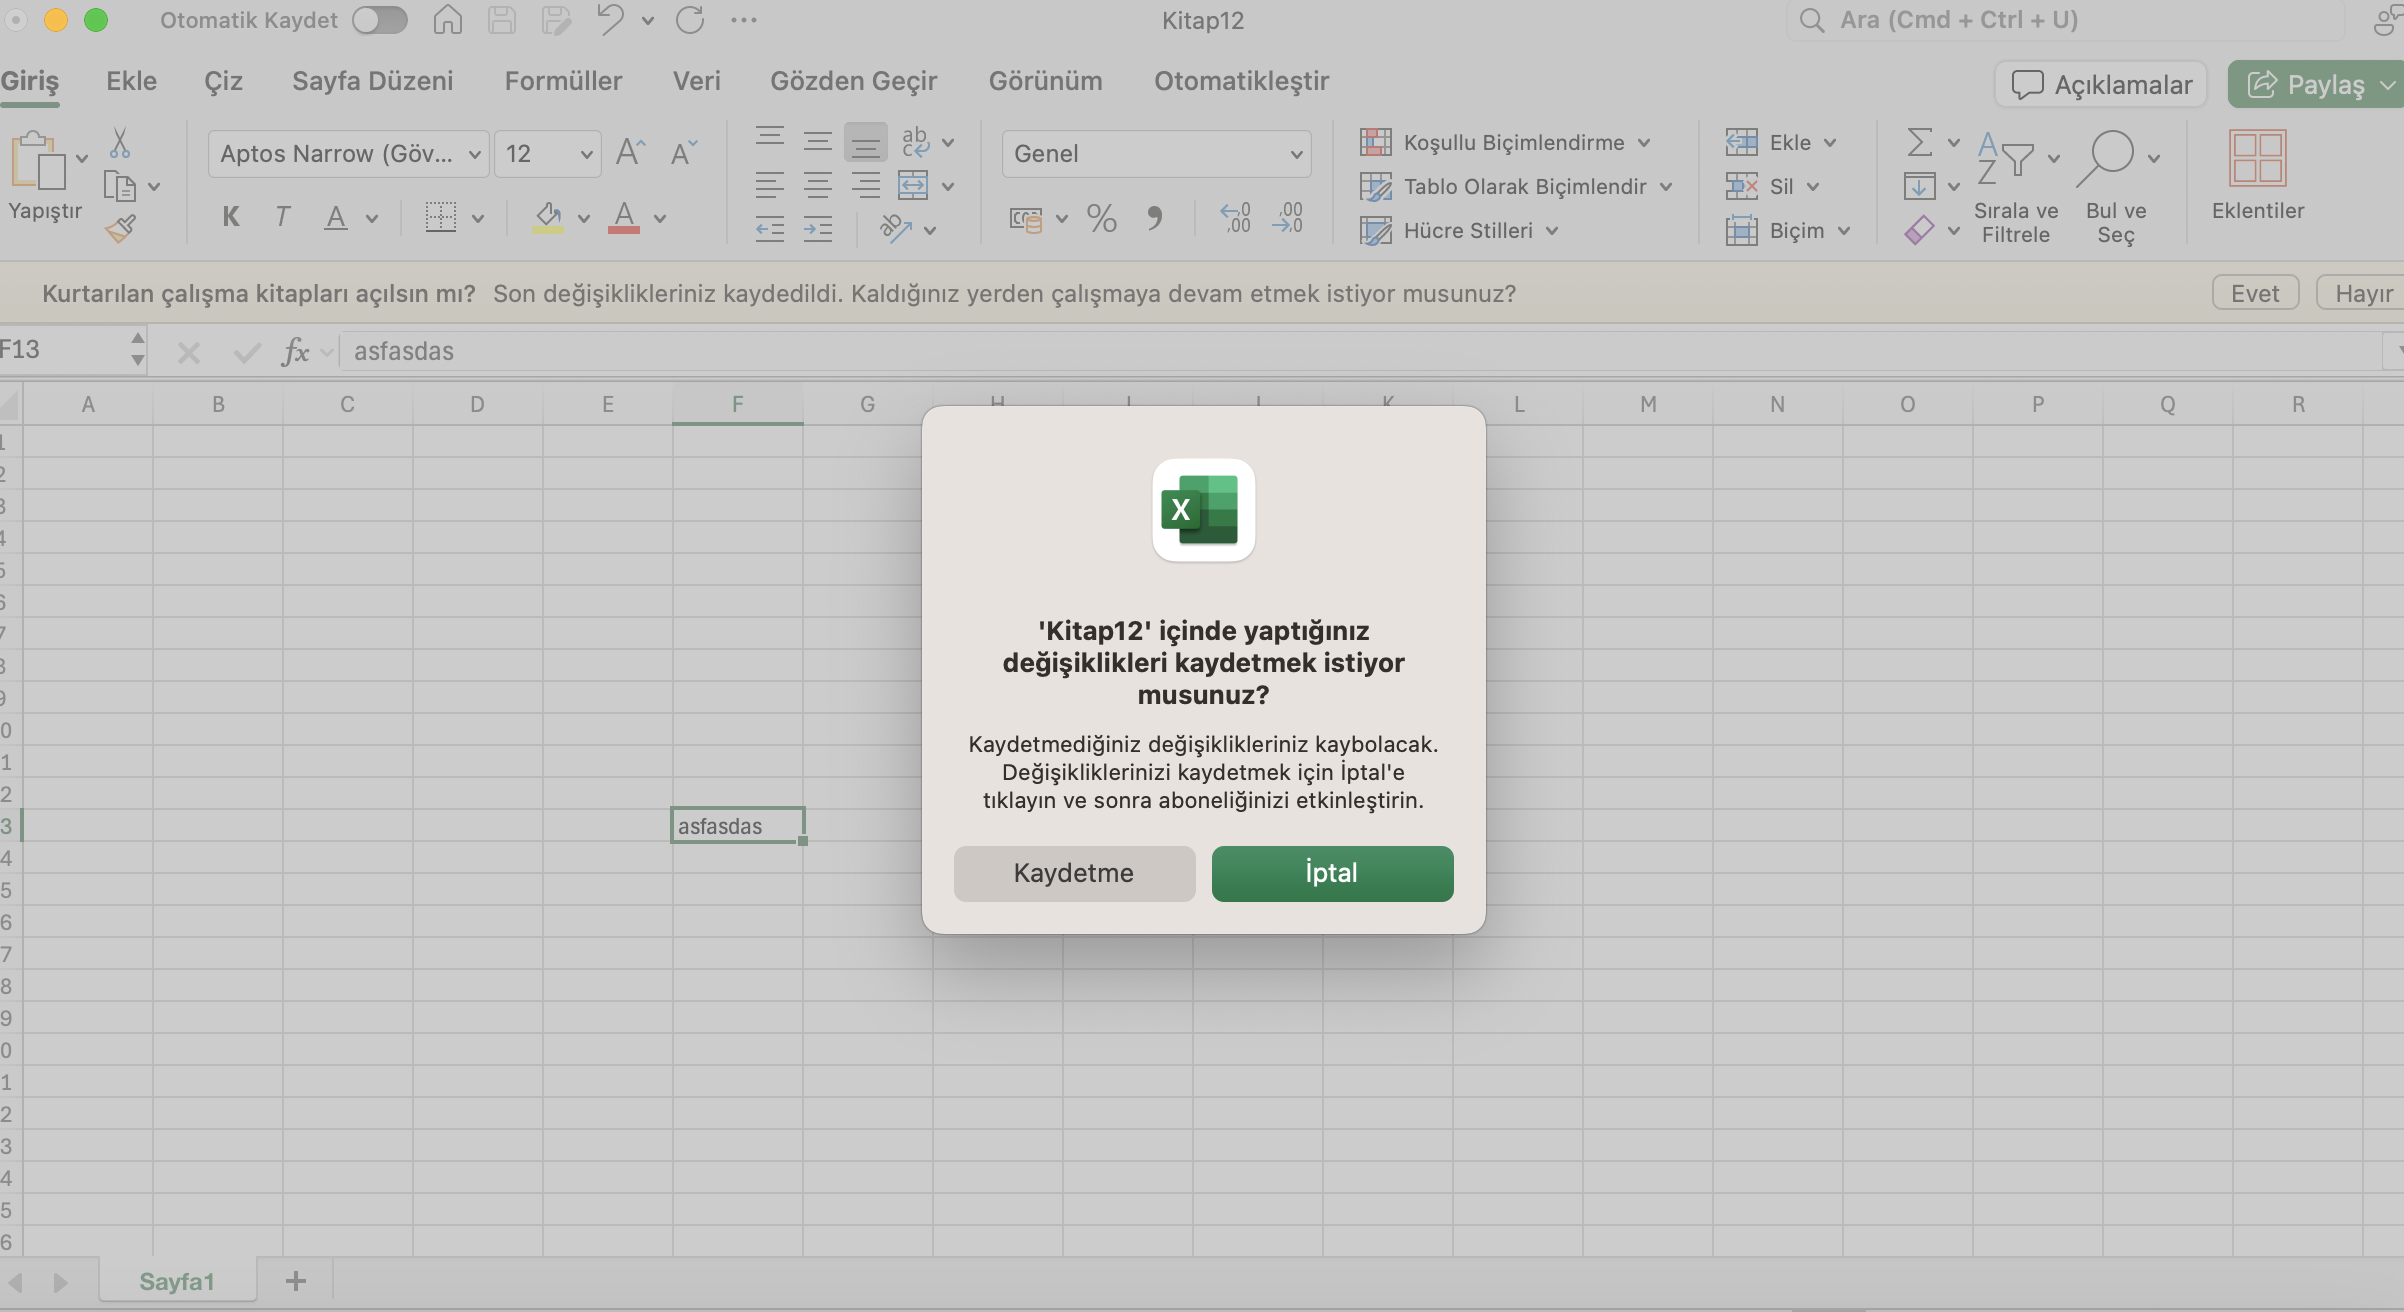Select the Format Painter brush icon

tap(120, 229)
